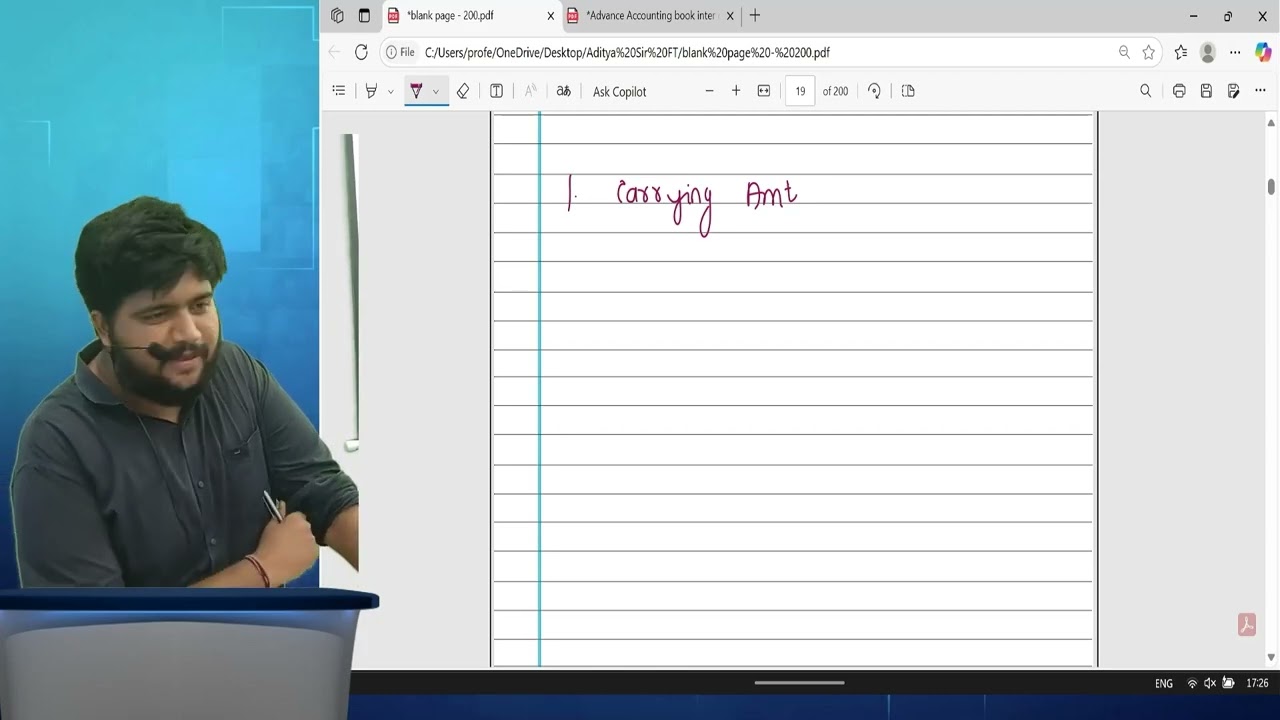Viewport: 1280px width, 720px height.
Task: Switch to Page view layout
Action: tap(908, 91)
